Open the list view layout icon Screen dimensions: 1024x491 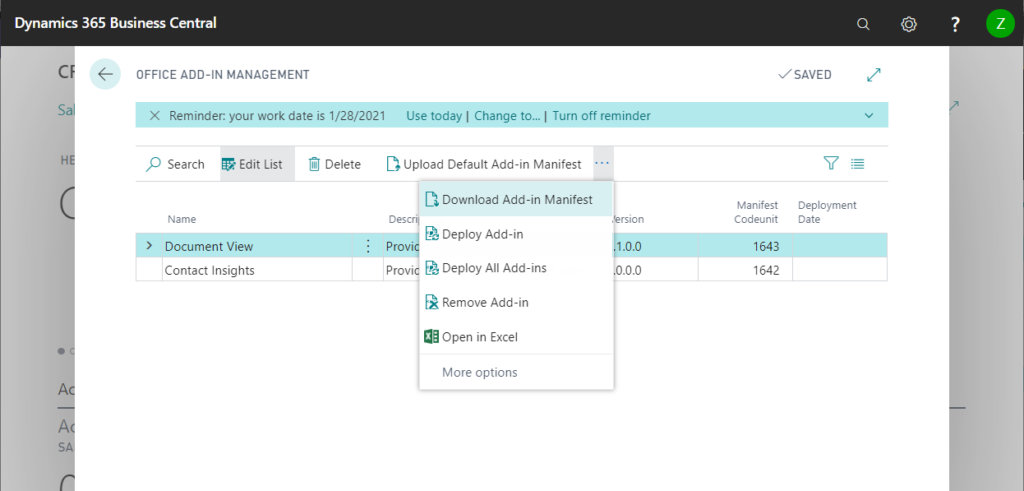[x=857, y=163]
